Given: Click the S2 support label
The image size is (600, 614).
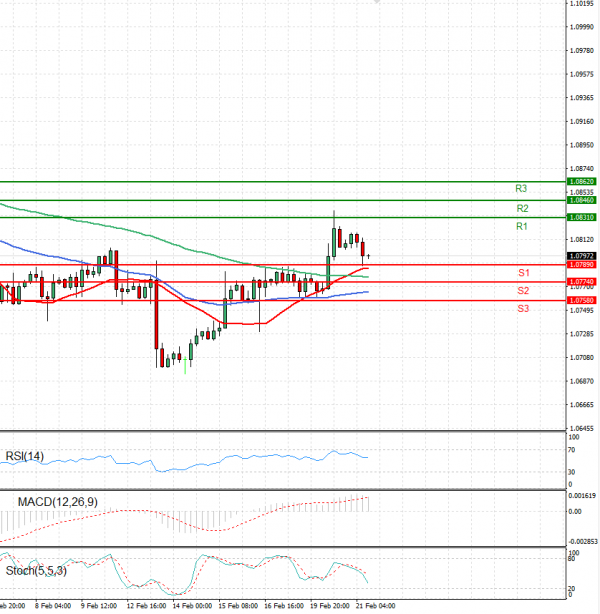Looking at the screenshot, I should pos(523,291).
